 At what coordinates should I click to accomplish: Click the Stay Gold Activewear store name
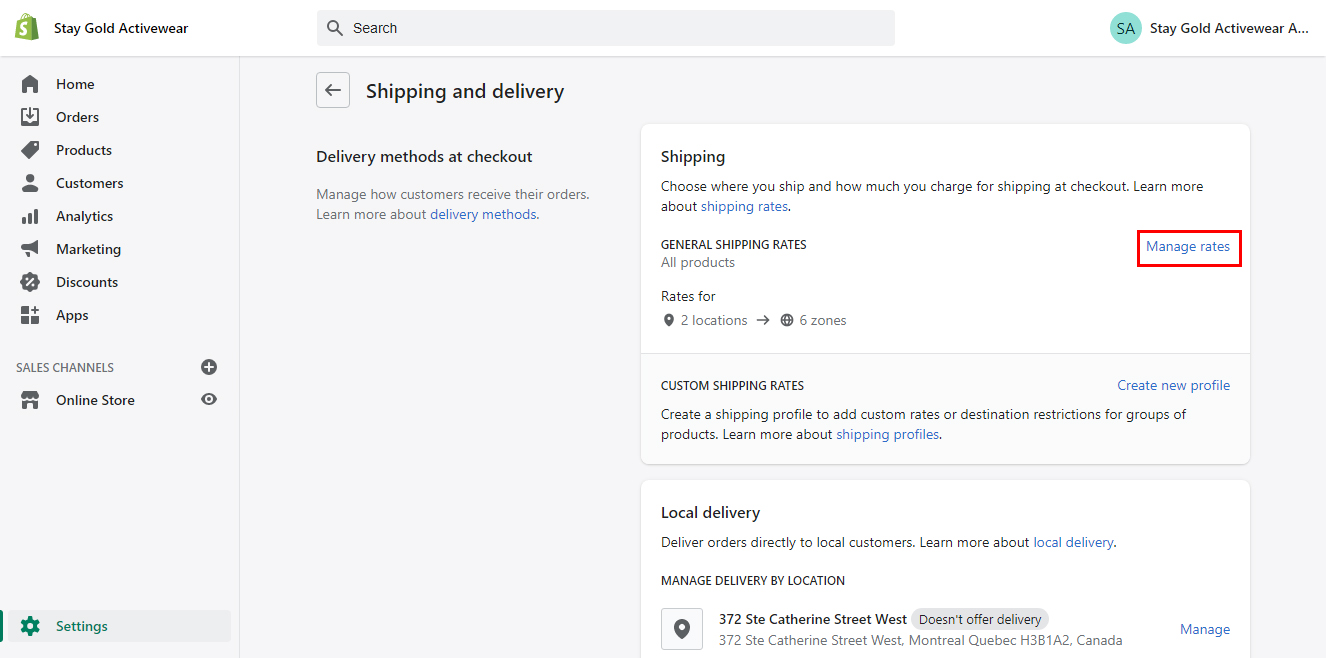click(121, 28)
